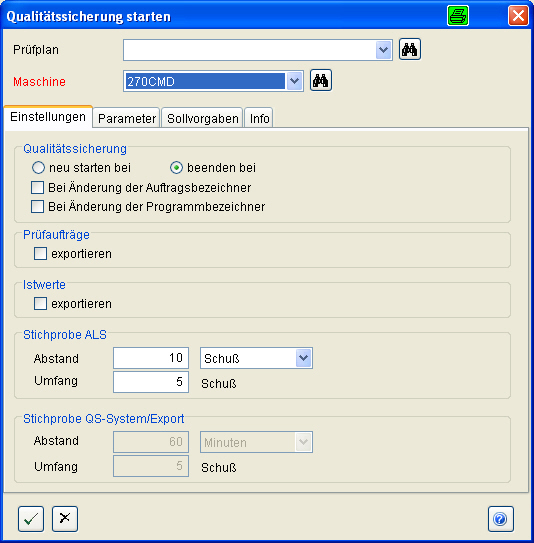Enable 'Bei Änderung der Programmbezeichner' checkbox

click(37, 206)
